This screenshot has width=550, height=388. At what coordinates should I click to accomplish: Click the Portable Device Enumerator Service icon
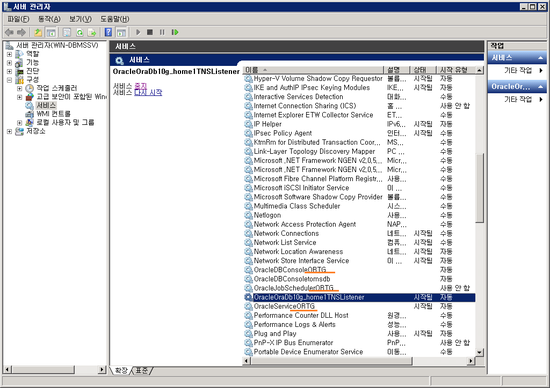[248, 352]
